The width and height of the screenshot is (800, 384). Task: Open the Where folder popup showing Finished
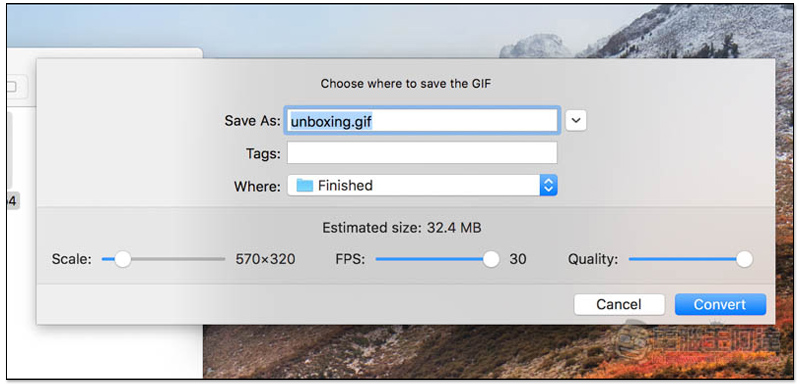click(422, 185)
